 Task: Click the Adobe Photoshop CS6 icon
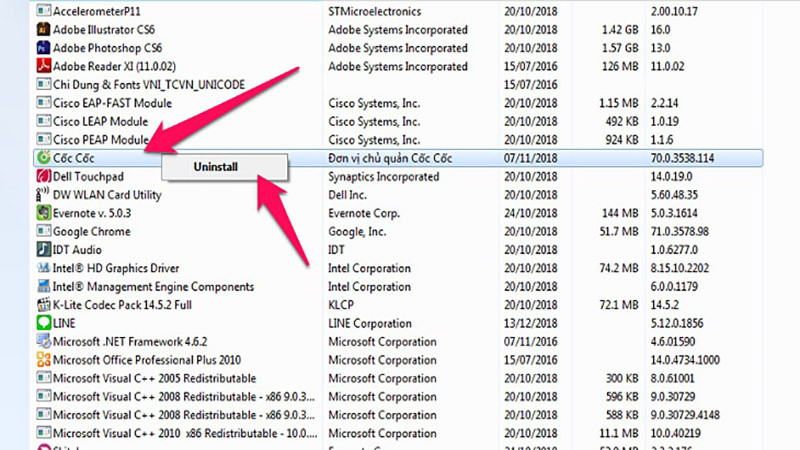click(x=43, y=47)
